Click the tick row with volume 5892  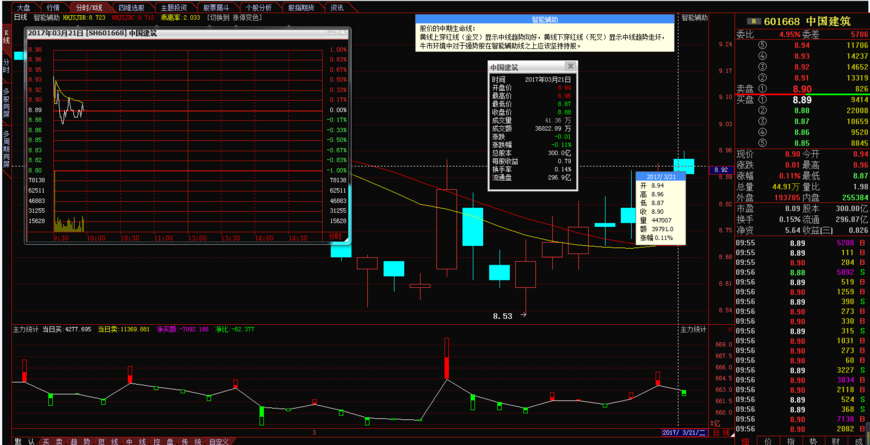point(802,272)
